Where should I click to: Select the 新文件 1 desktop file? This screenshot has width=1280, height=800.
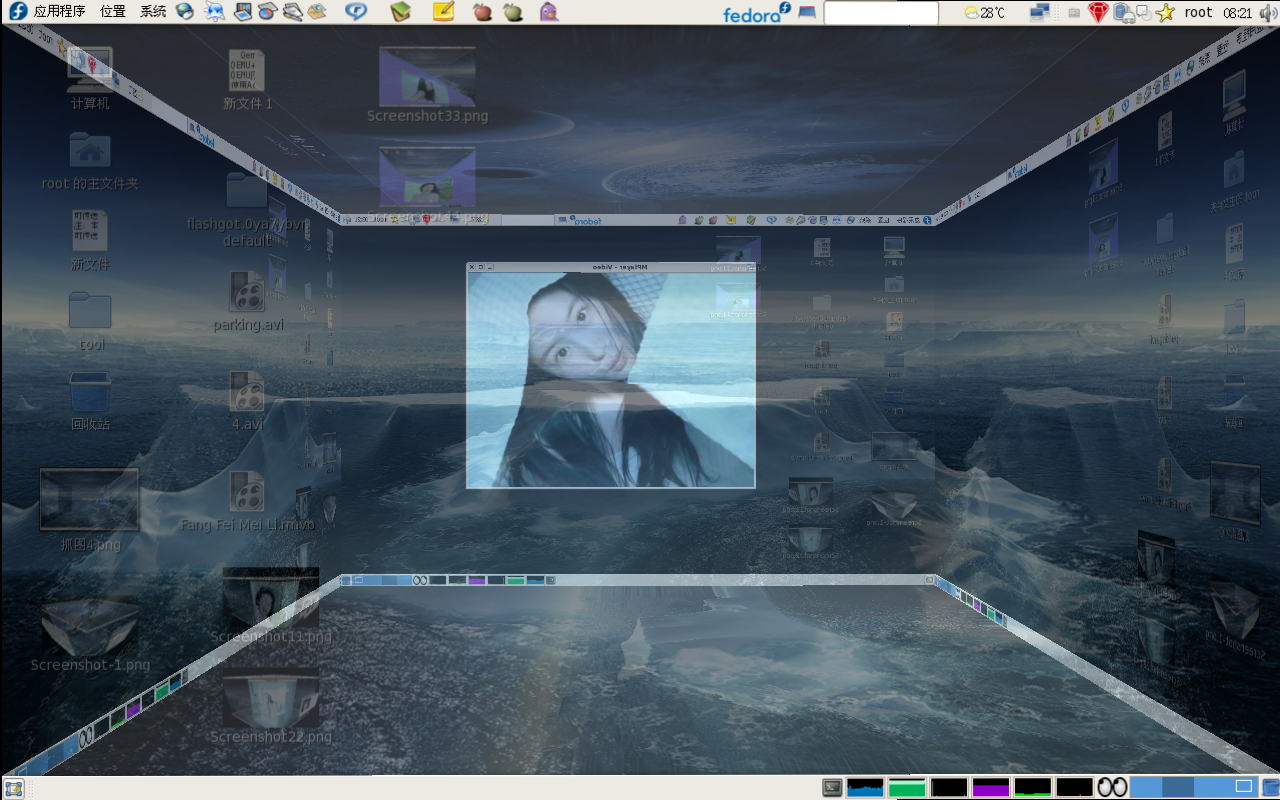[x=247, y=79]
